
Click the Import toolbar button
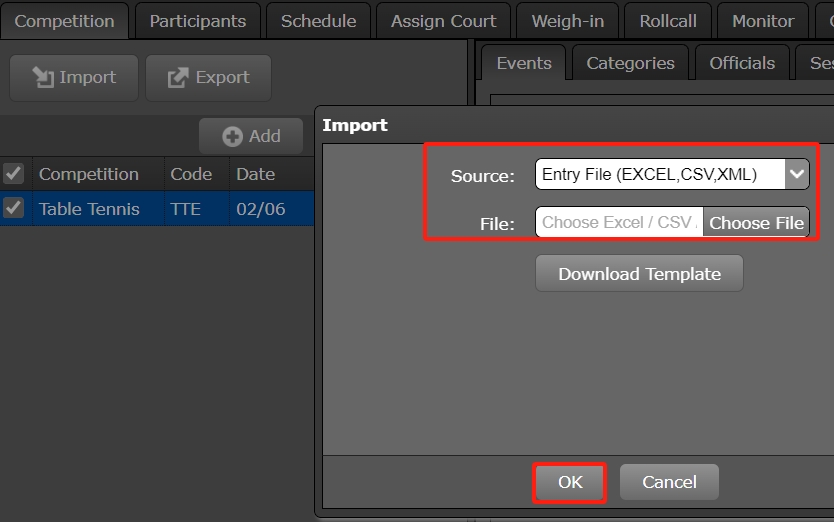click(73, 78)
